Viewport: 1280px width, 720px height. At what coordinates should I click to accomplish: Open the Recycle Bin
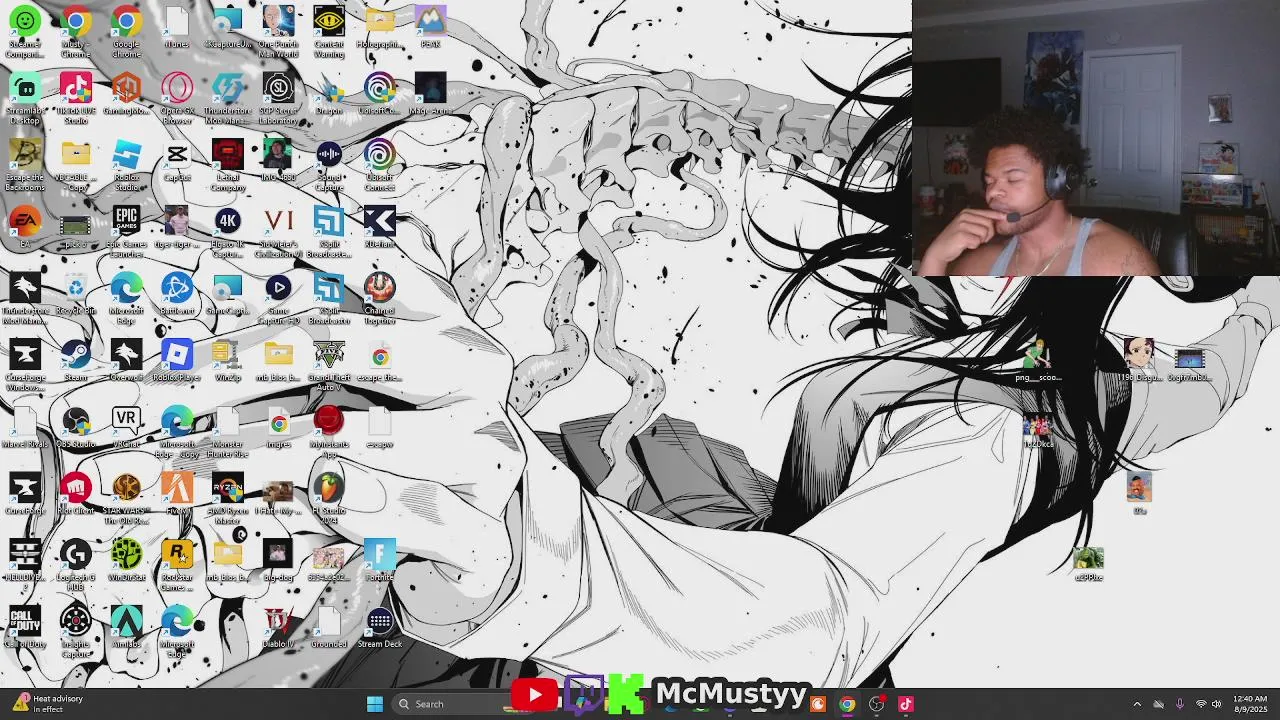pos(75,294)
